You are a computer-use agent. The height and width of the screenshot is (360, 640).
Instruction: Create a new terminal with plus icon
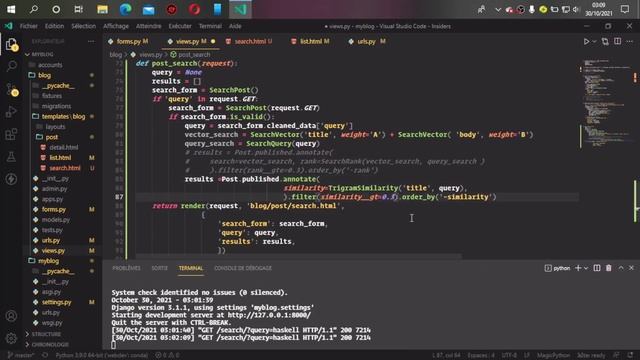click(x=578, y=268)
